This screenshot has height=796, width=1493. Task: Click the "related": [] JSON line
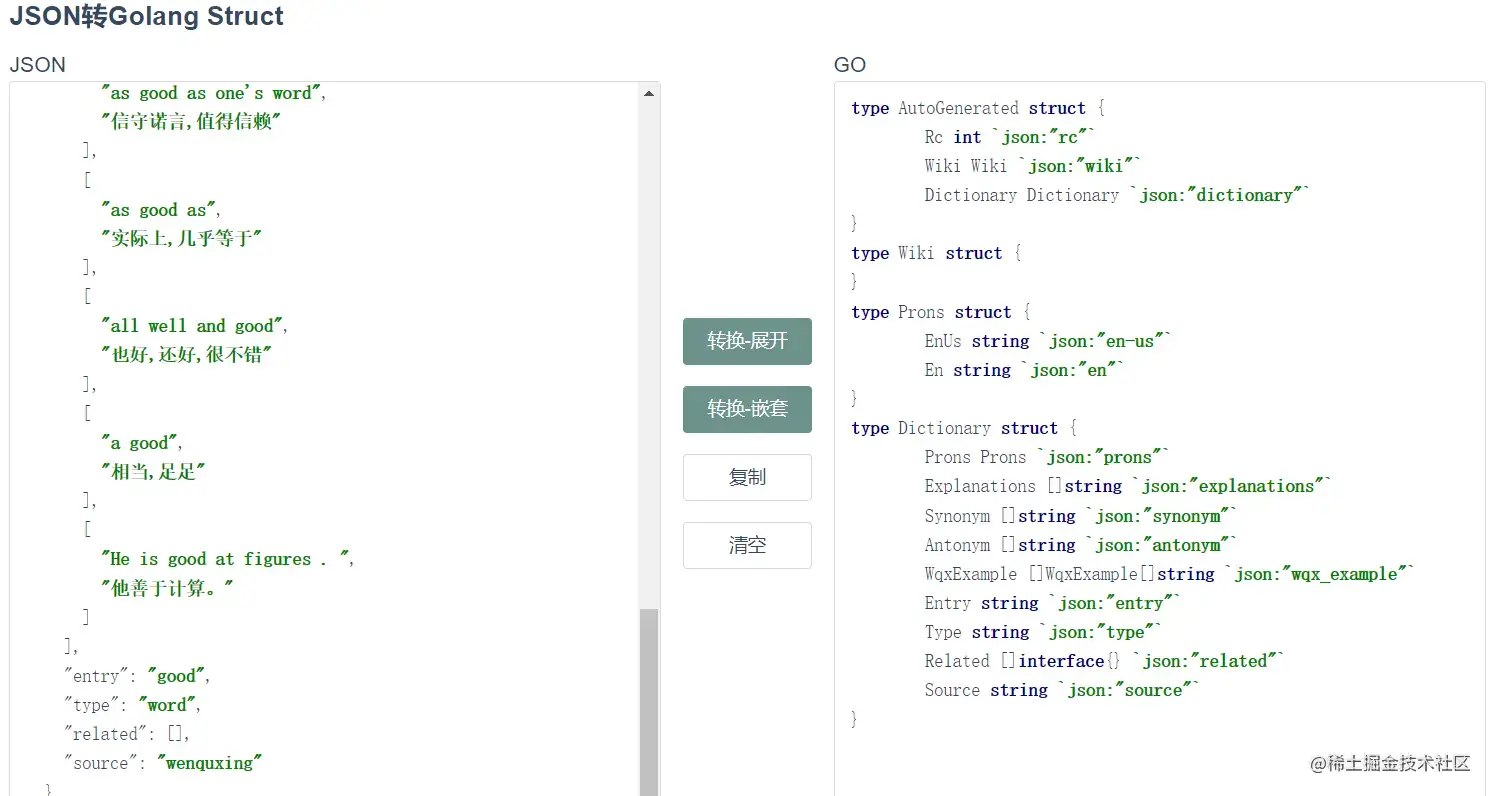click(127, 734)
